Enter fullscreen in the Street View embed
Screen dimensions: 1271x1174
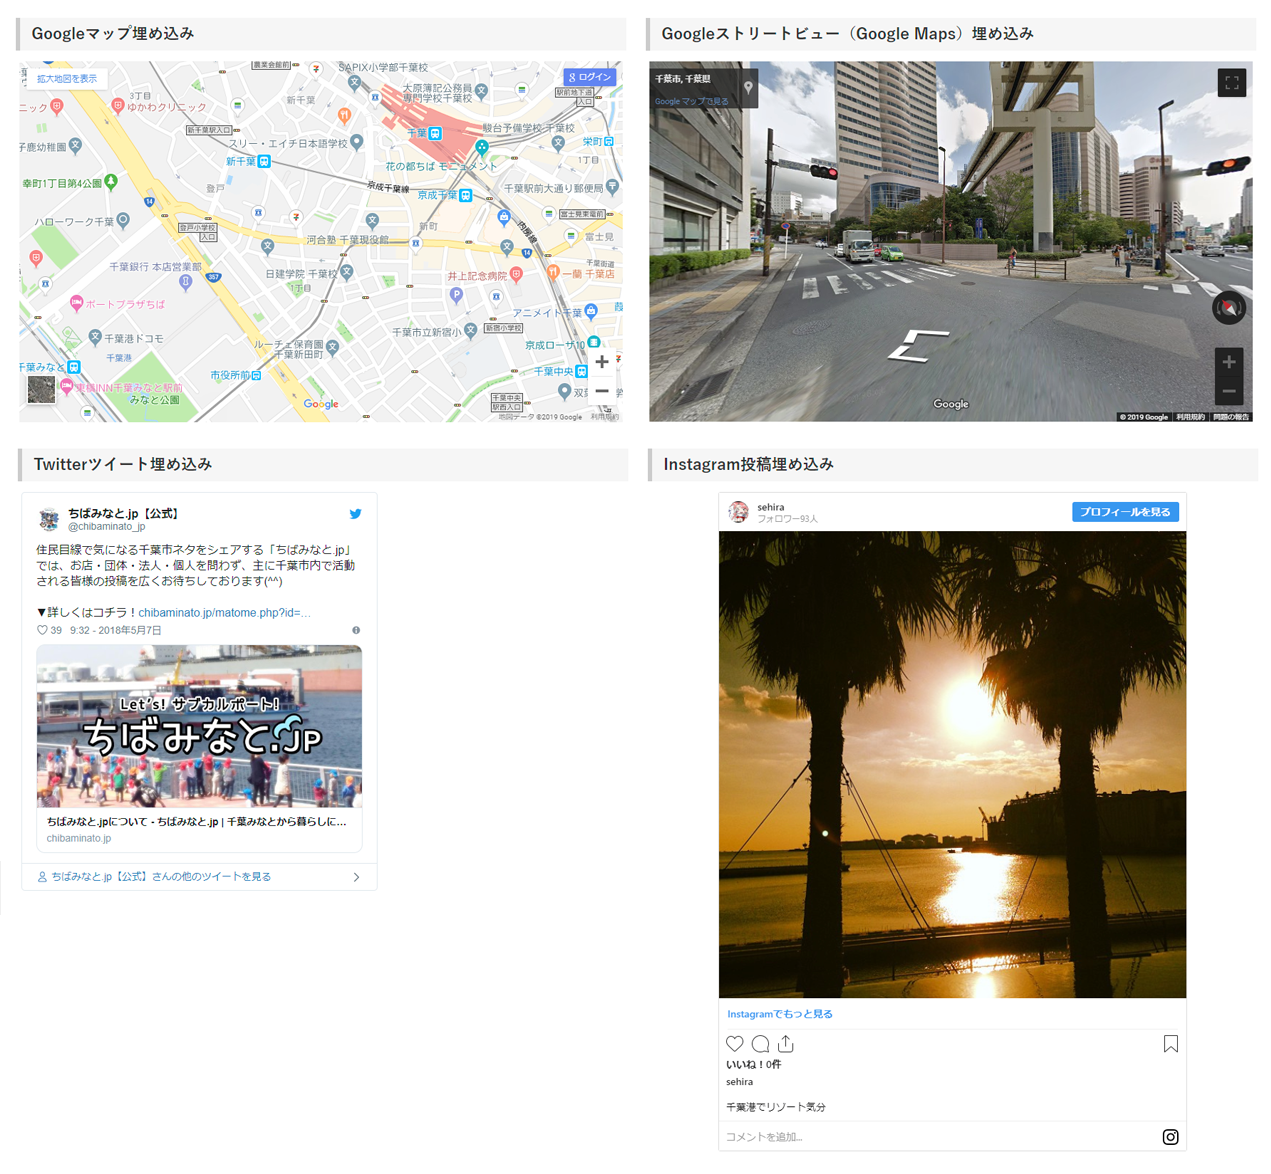tap(1232, 83)
